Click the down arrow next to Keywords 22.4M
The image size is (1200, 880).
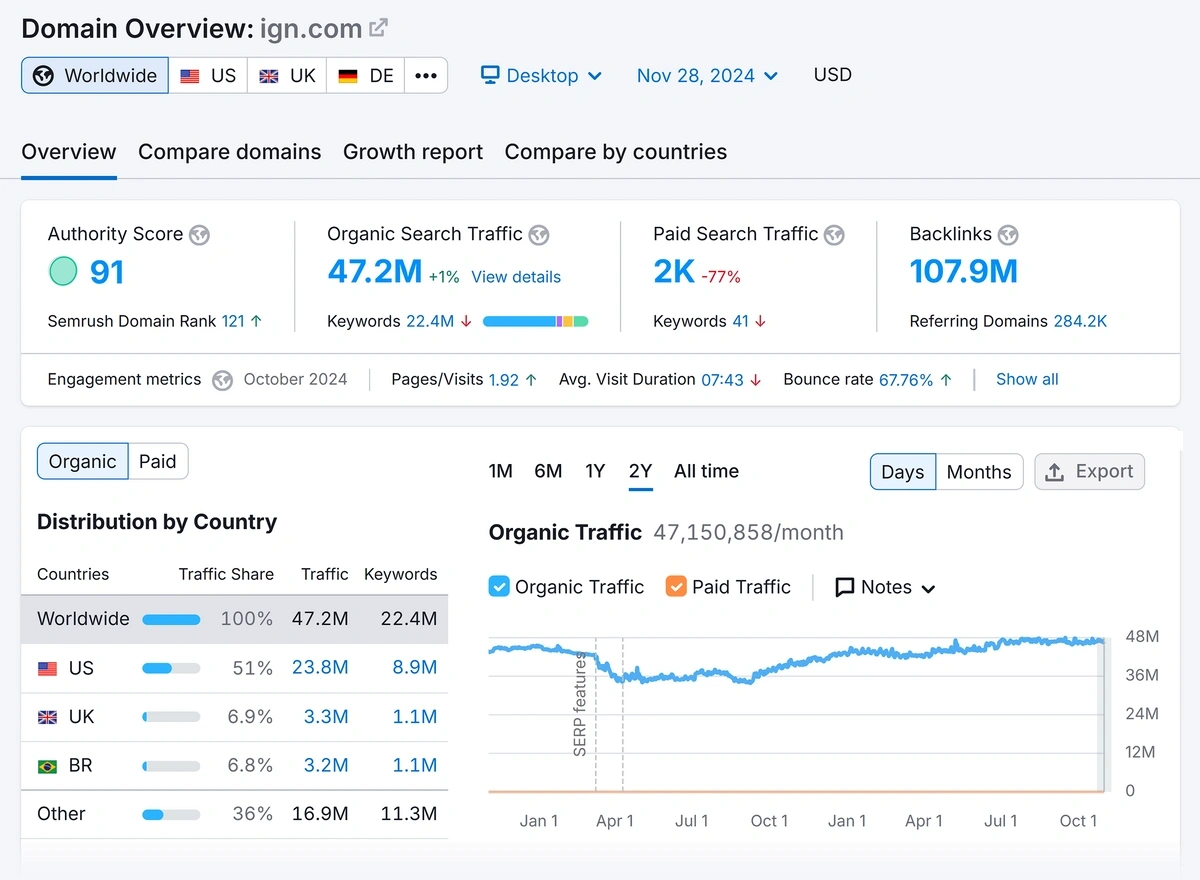pos(466,321)
